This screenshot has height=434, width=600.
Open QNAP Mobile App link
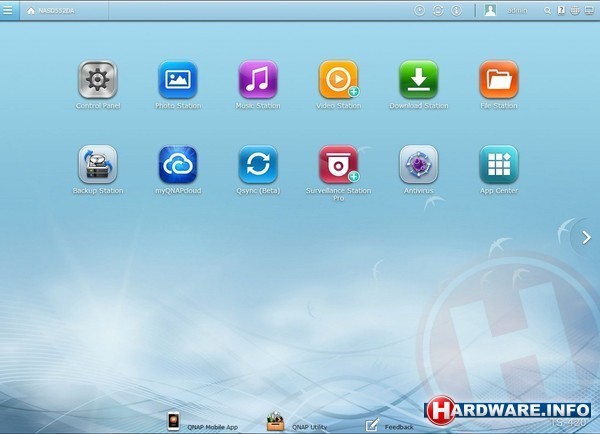click(203, 422)
